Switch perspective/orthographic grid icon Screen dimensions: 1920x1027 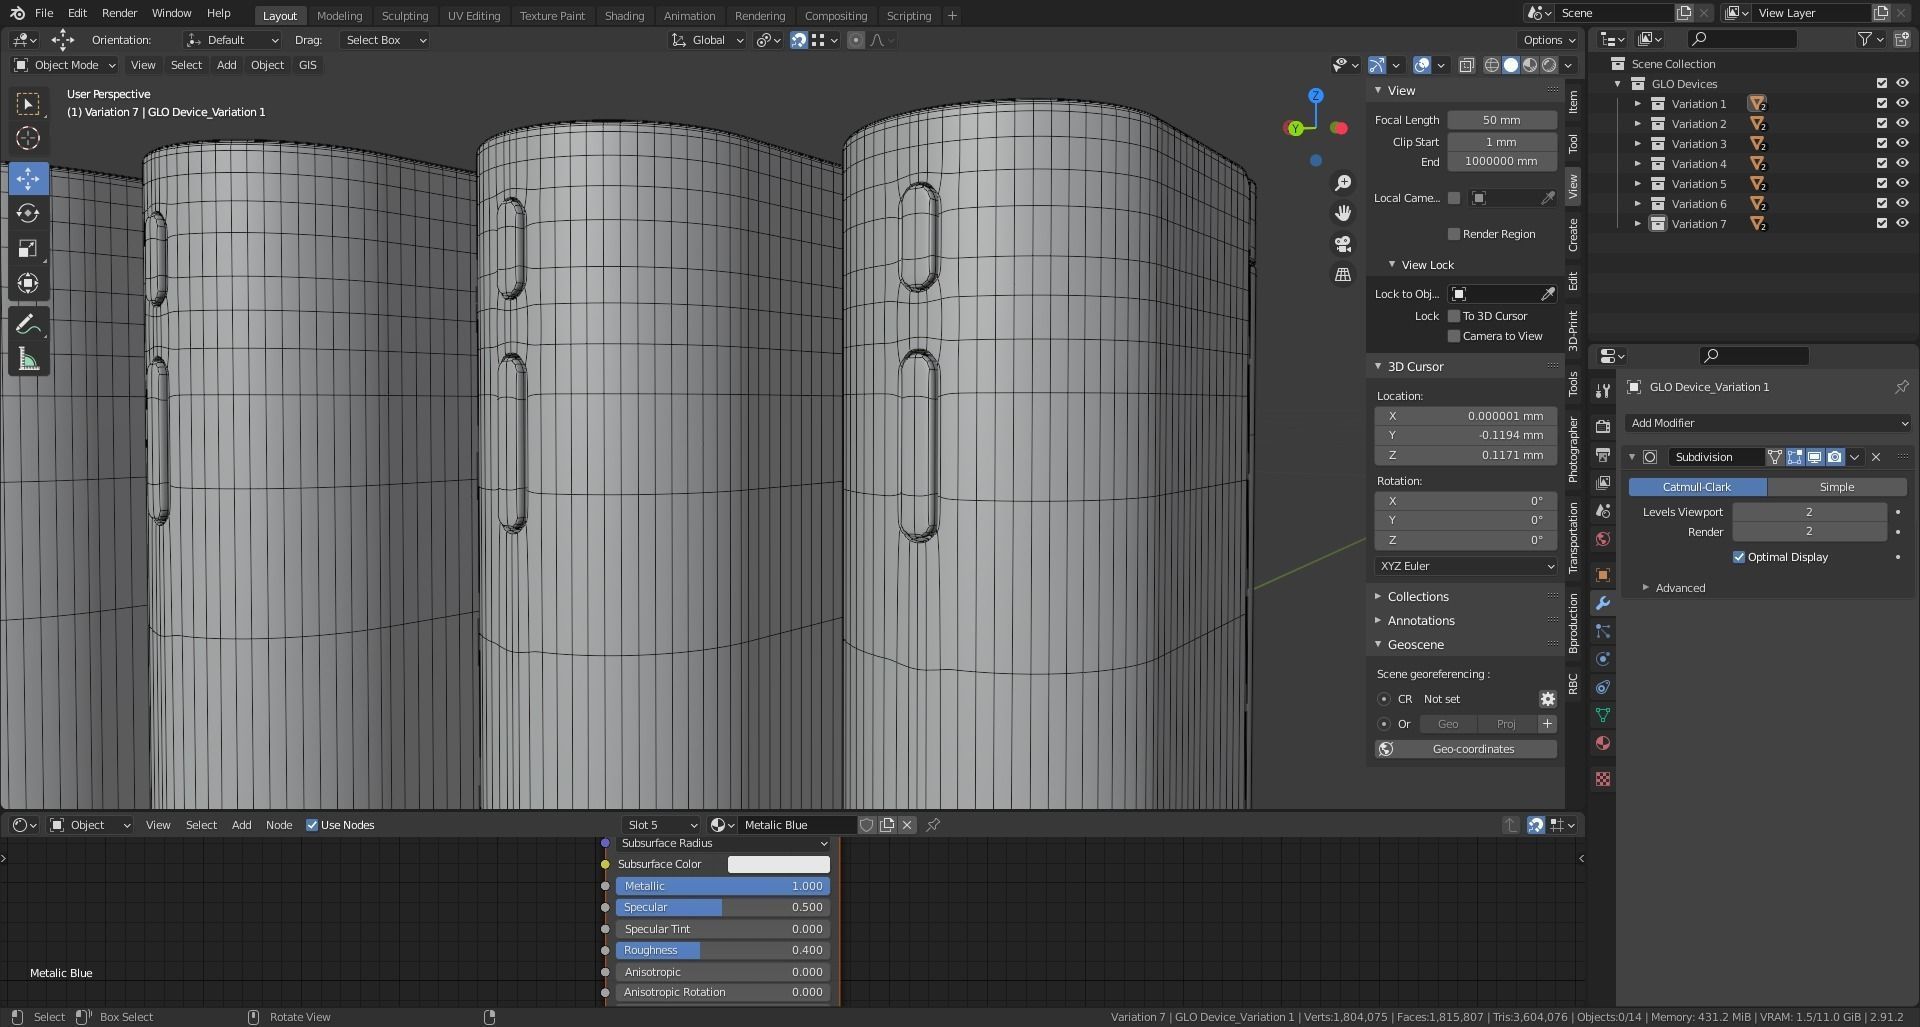click(1343, 274)
